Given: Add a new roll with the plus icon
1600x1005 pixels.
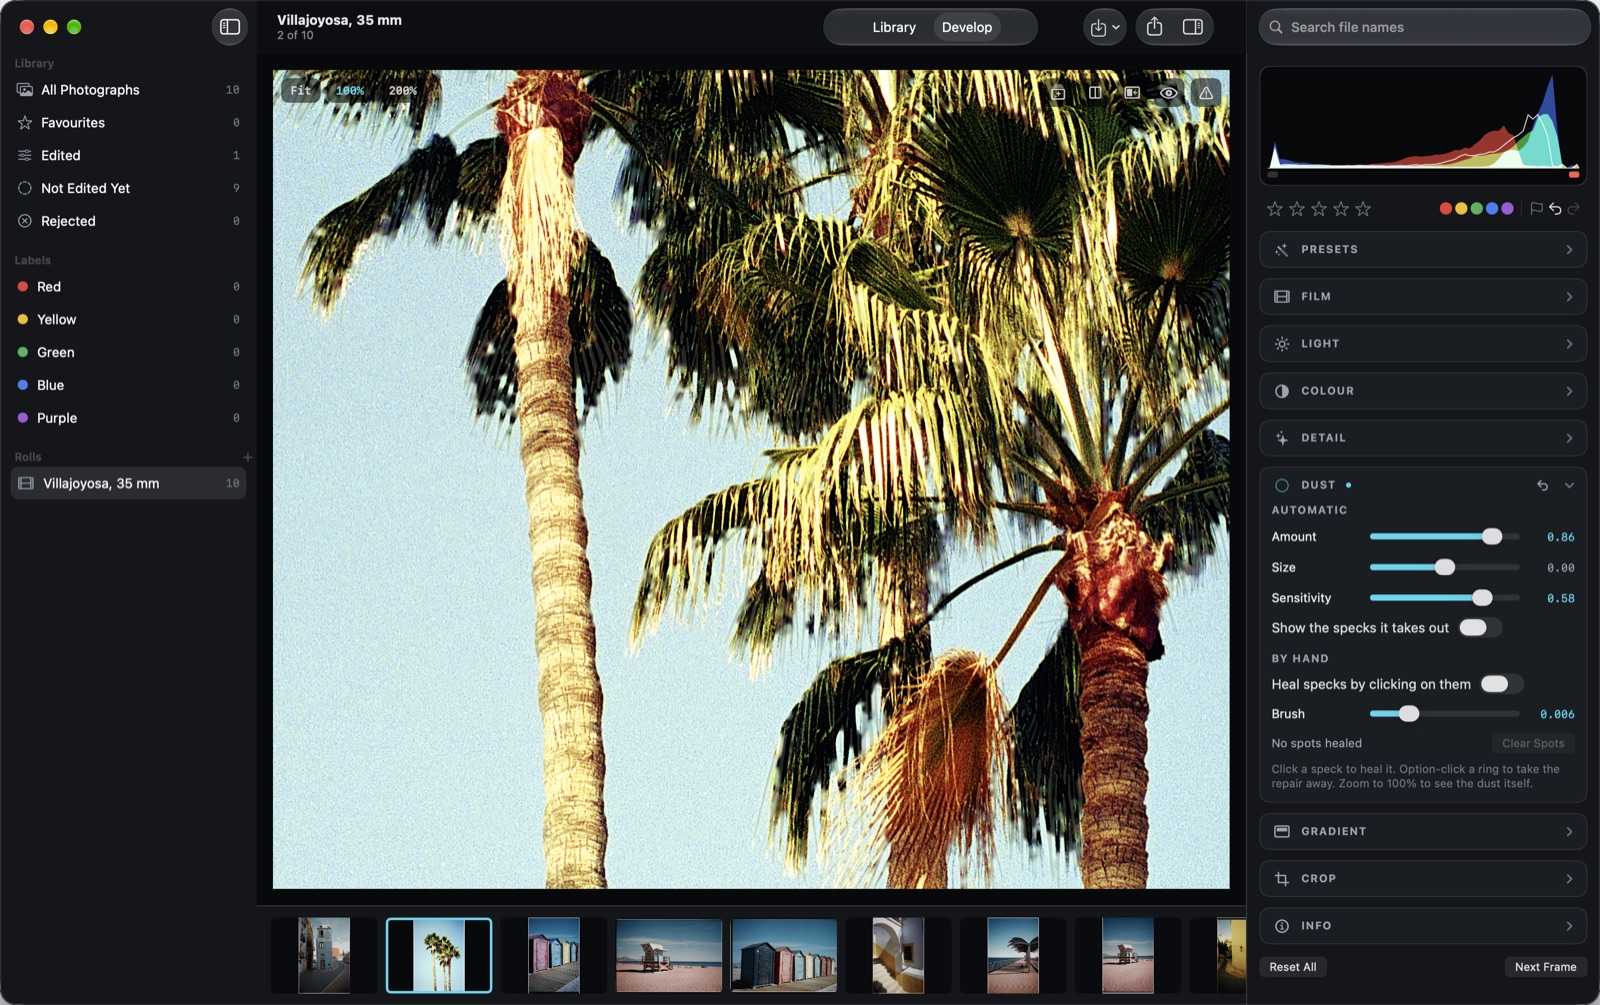Looking at the screenshot, I should click(x=247, y=457).
